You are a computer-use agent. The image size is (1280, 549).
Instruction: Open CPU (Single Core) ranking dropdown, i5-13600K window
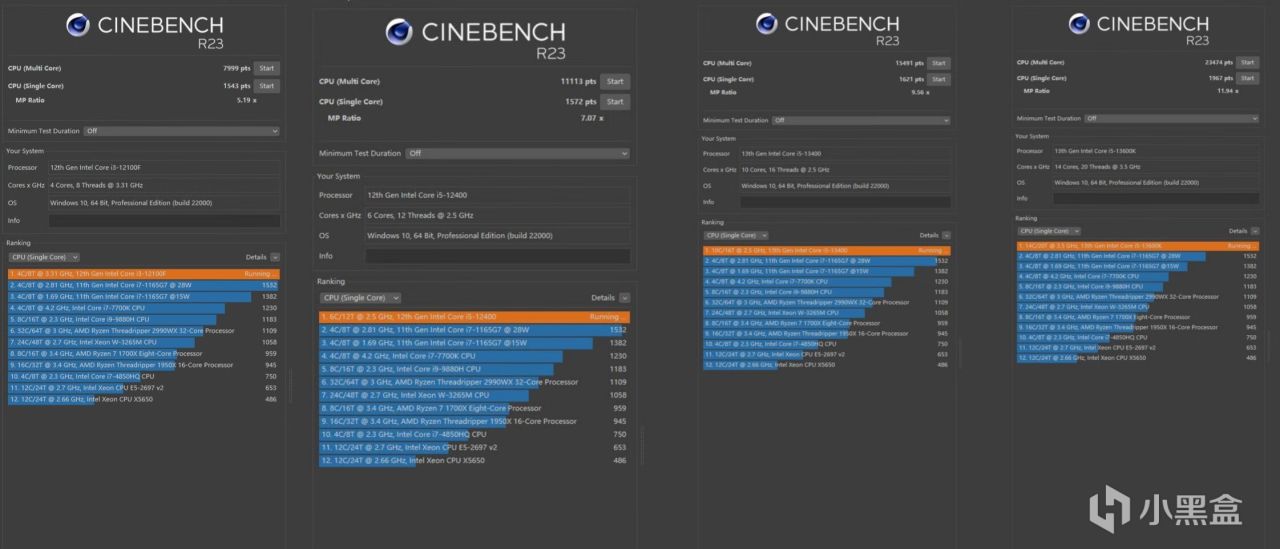pos(1049,231)
